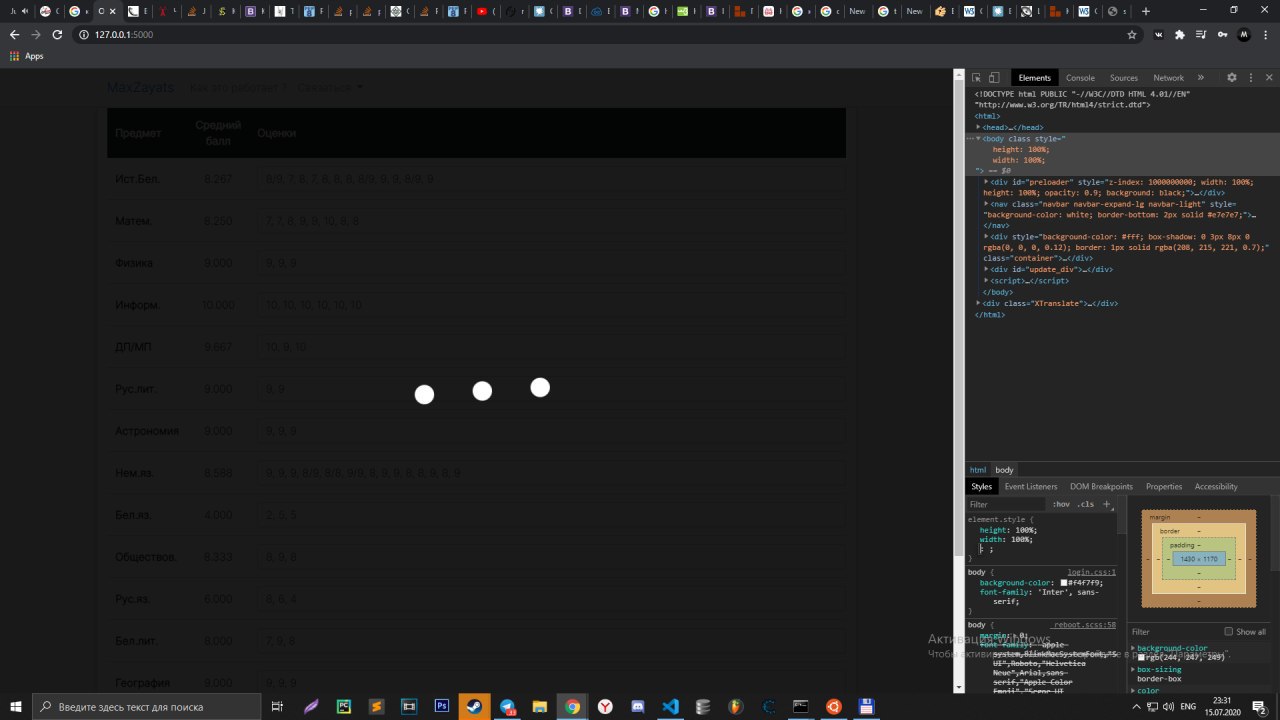Focus the Styles filter field
The height and width of the screenshot is (720, 1280).
point(1006,504)
